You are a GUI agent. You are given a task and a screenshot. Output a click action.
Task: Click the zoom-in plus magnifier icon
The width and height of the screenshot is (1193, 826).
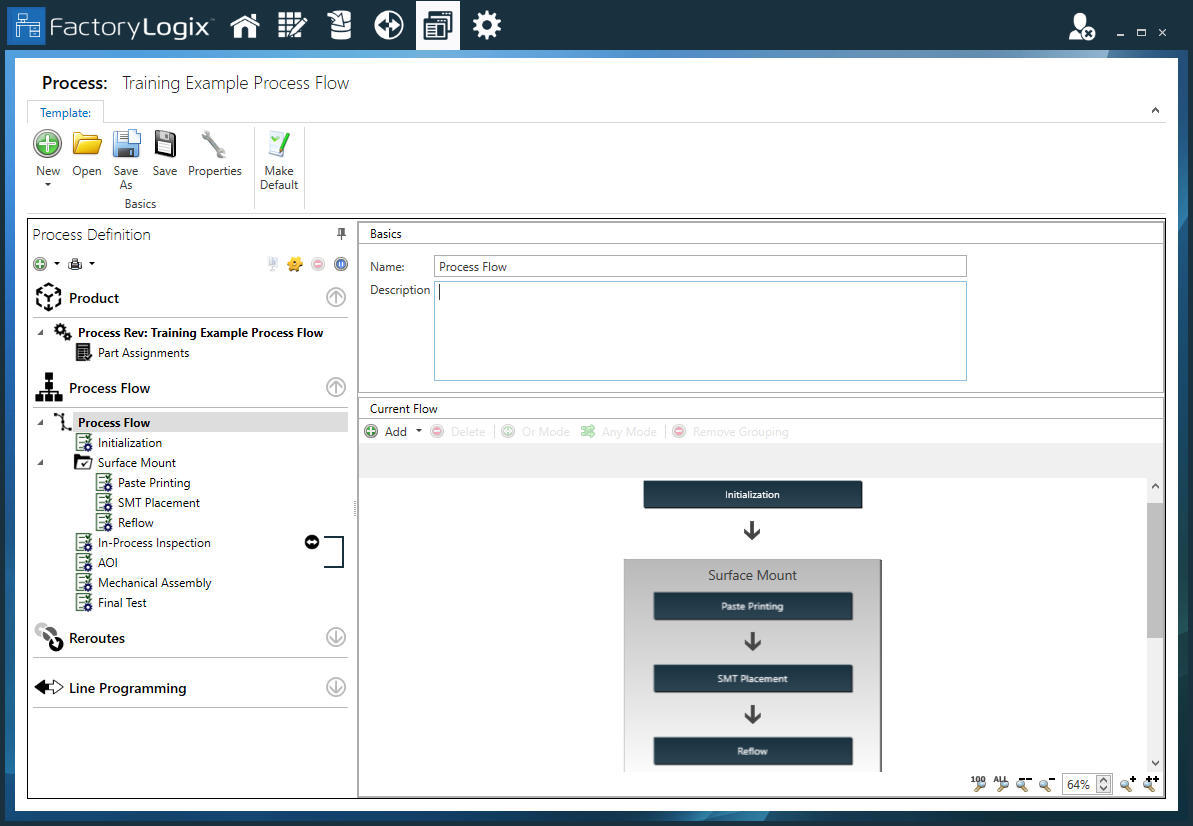click(x=1126, y=784)
